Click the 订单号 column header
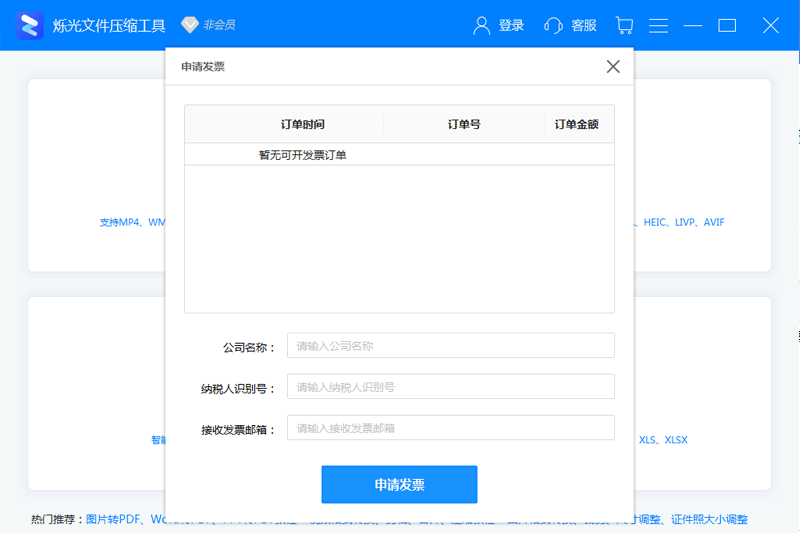The height and width of the screenshot is (533, 800). [x=464, y=125]
